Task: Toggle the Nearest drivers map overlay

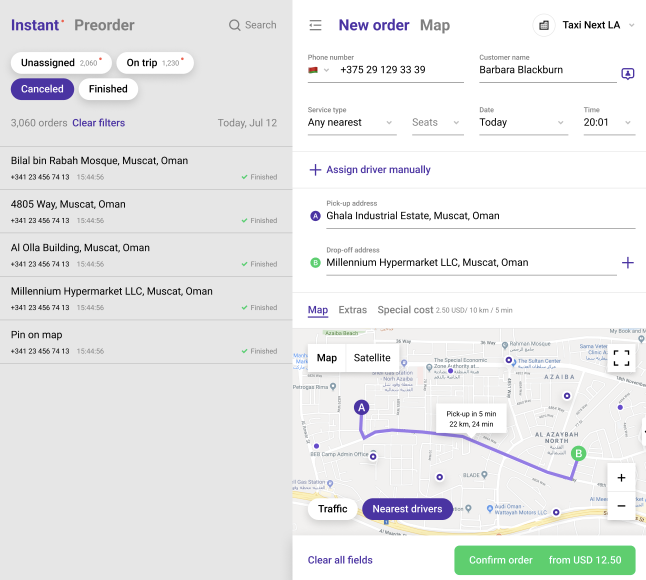Action: pos(407,509)
